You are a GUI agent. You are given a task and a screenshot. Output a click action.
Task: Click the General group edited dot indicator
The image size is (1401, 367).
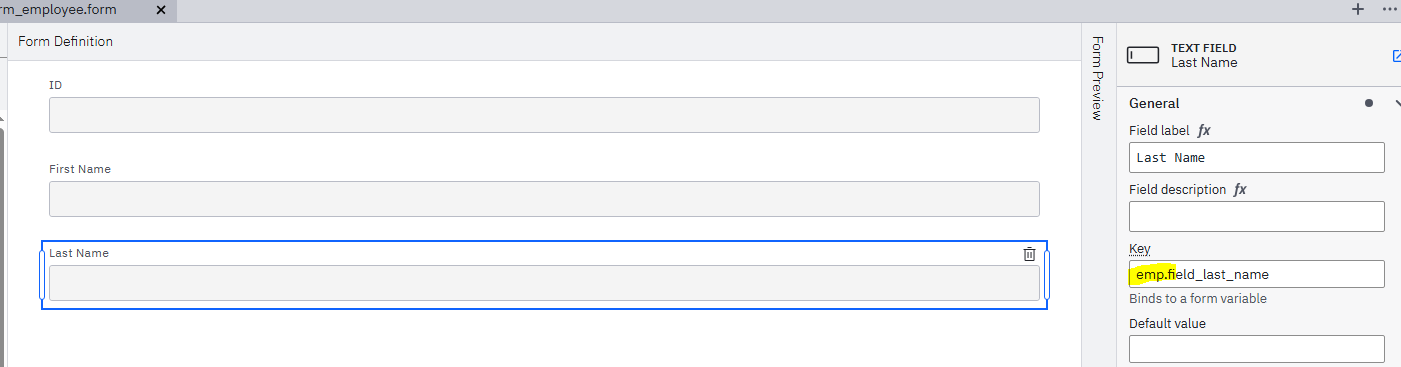point(1368,103)
